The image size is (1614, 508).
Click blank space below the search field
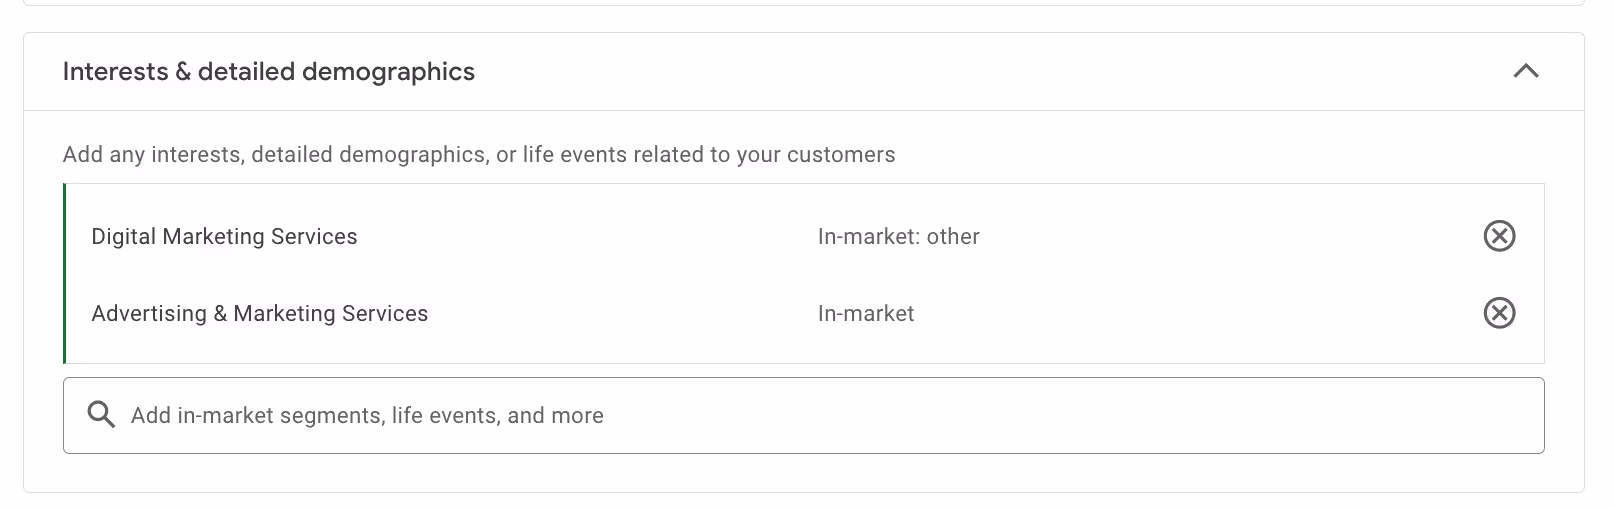(x=804, y=472)
